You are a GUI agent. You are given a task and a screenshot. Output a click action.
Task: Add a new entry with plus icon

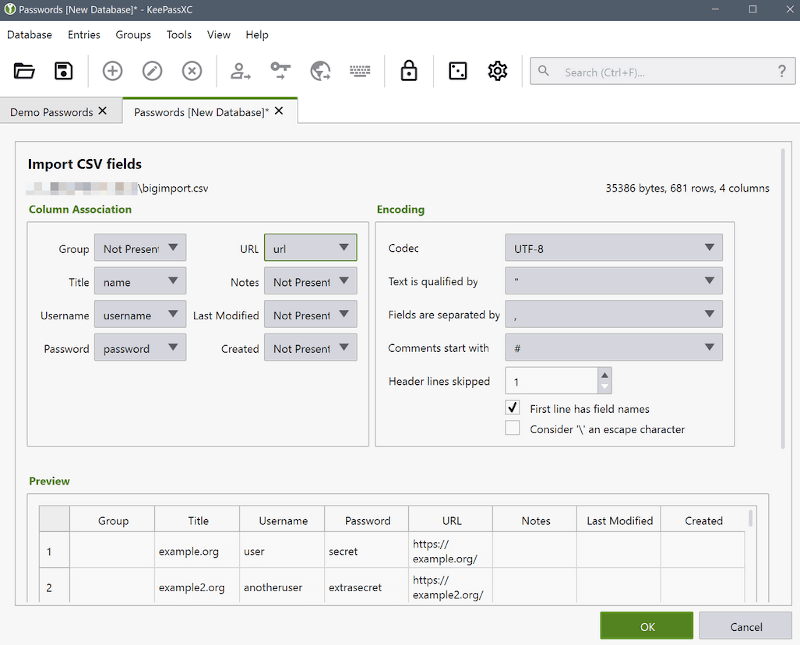112,71
